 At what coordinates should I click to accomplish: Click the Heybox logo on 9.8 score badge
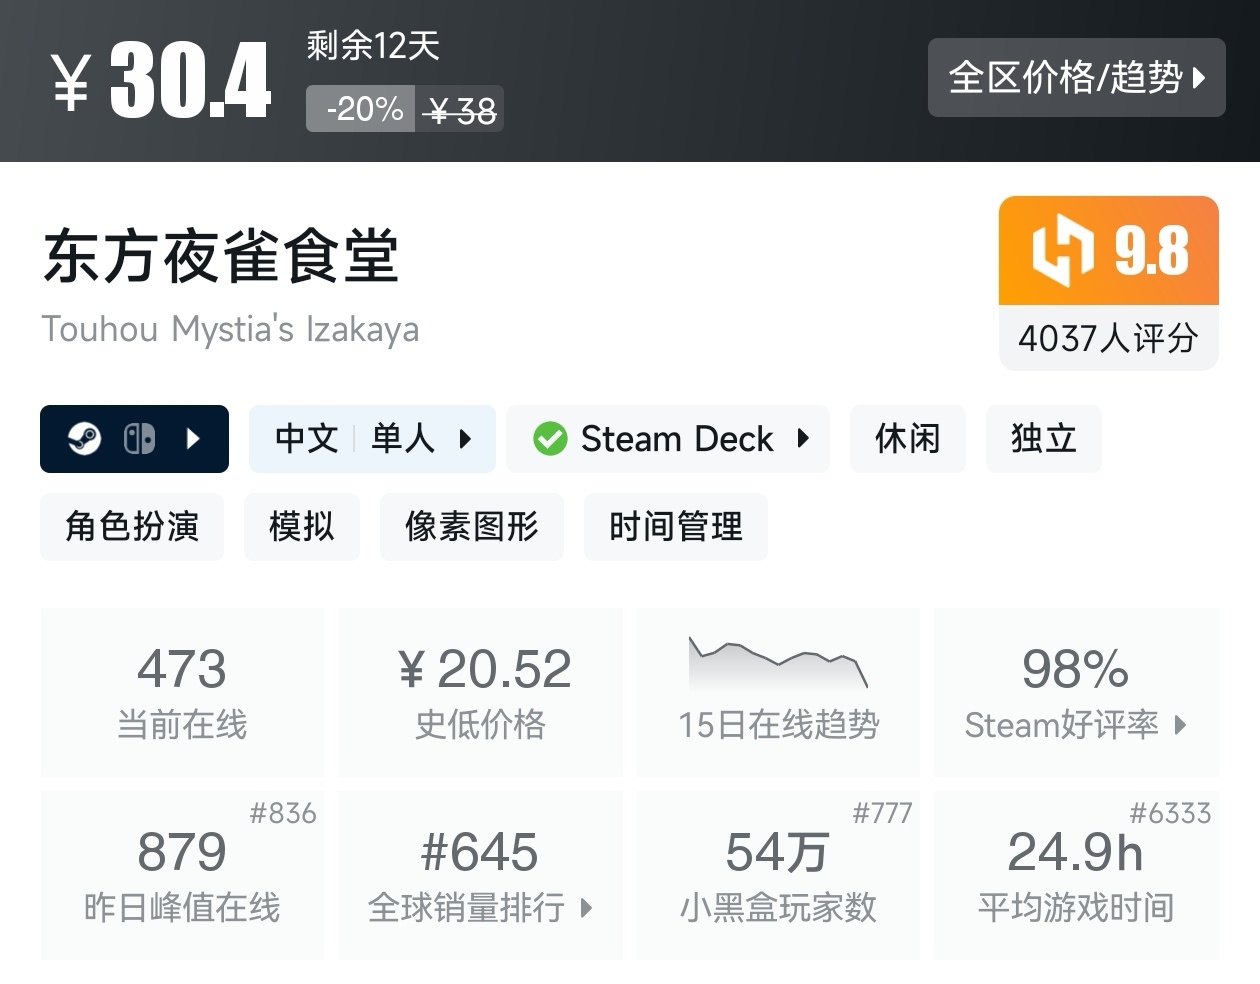coord(1062,250)
